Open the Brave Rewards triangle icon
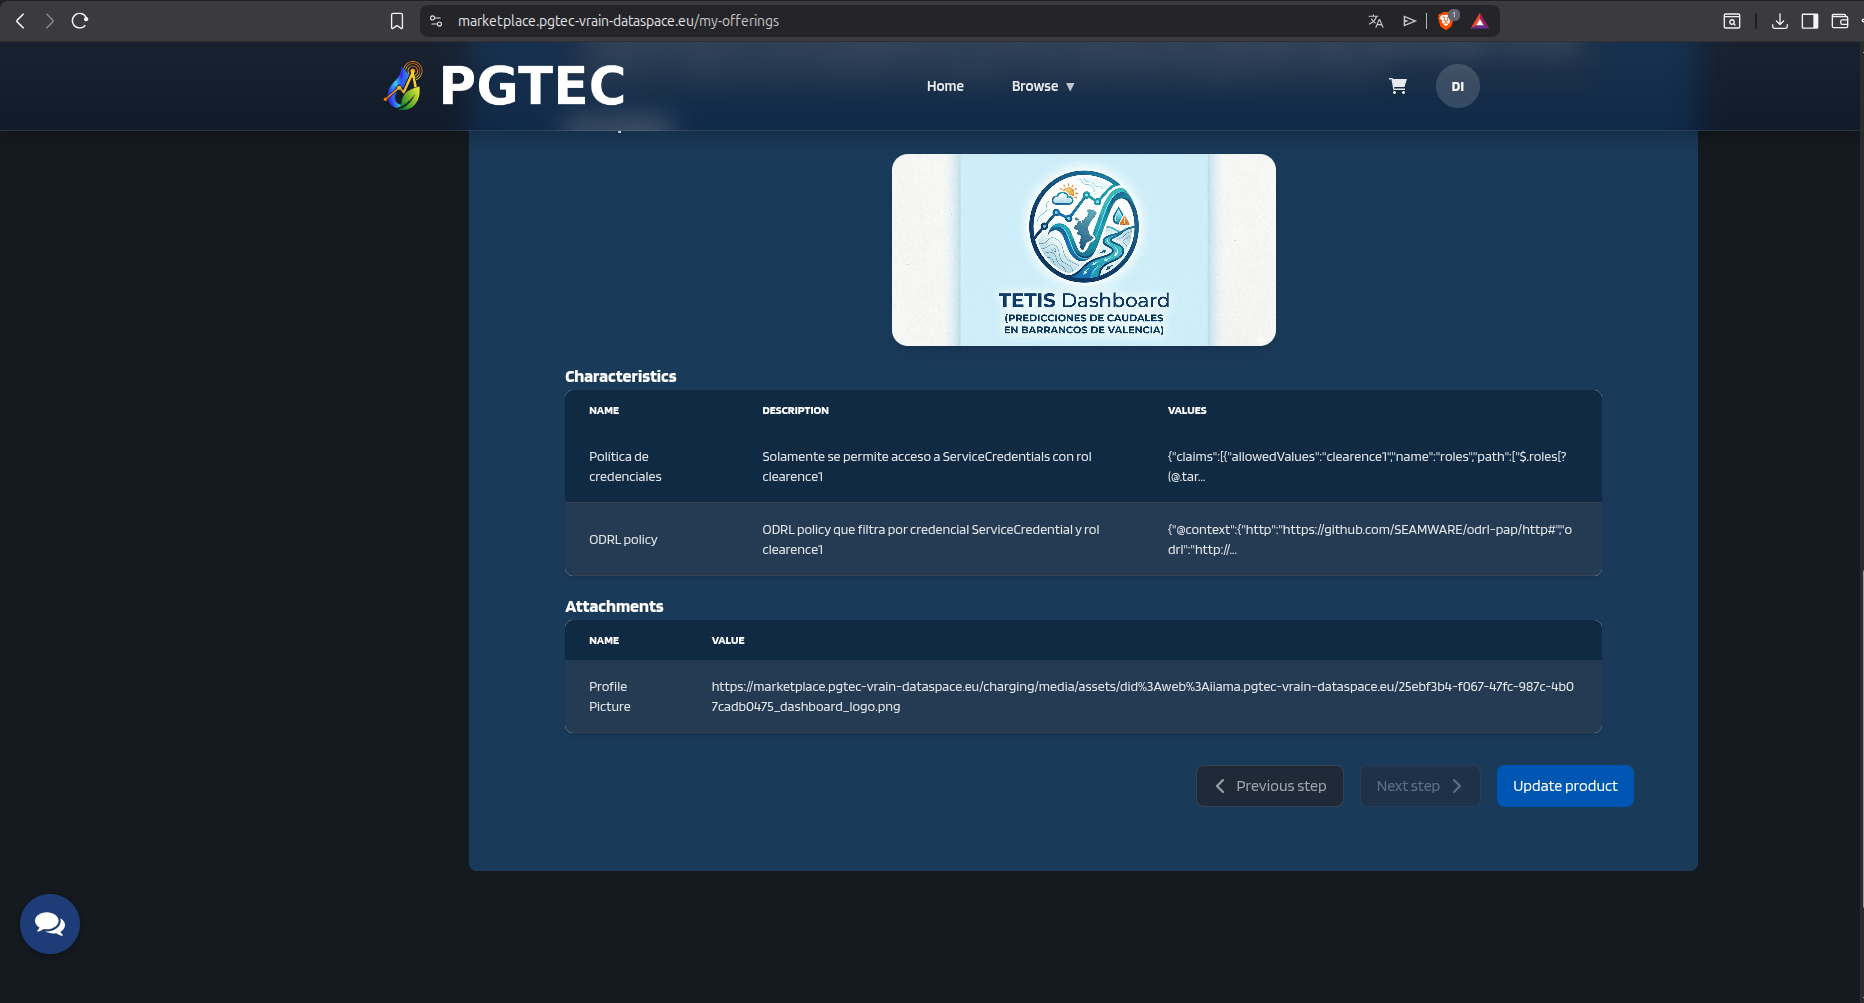Viewport: 1864px width, 1003px height. (x=1480, y=21)
